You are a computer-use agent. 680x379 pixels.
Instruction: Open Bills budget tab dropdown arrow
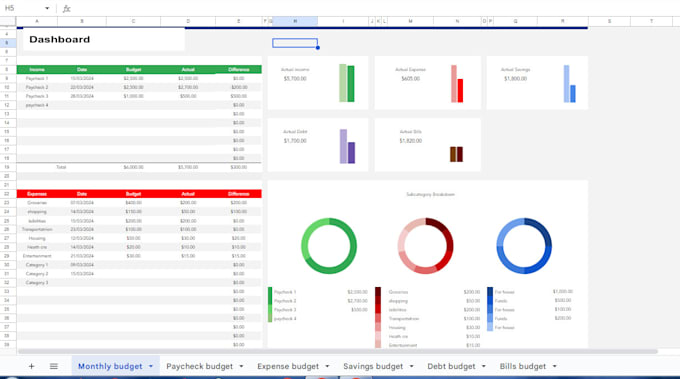pos(554,366)
